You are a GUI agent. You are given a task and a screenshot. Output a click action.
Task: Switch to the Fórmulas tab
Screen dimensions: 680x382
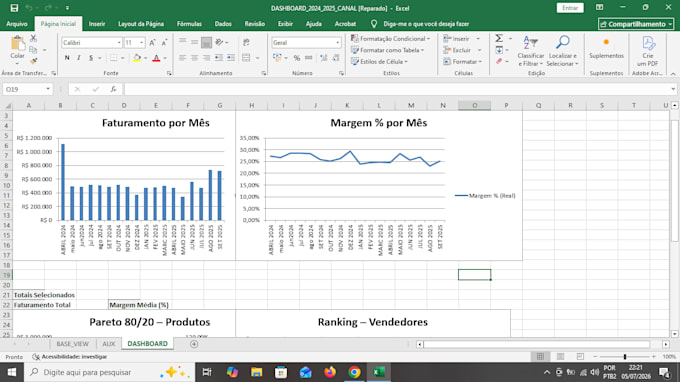click(189, 24)
